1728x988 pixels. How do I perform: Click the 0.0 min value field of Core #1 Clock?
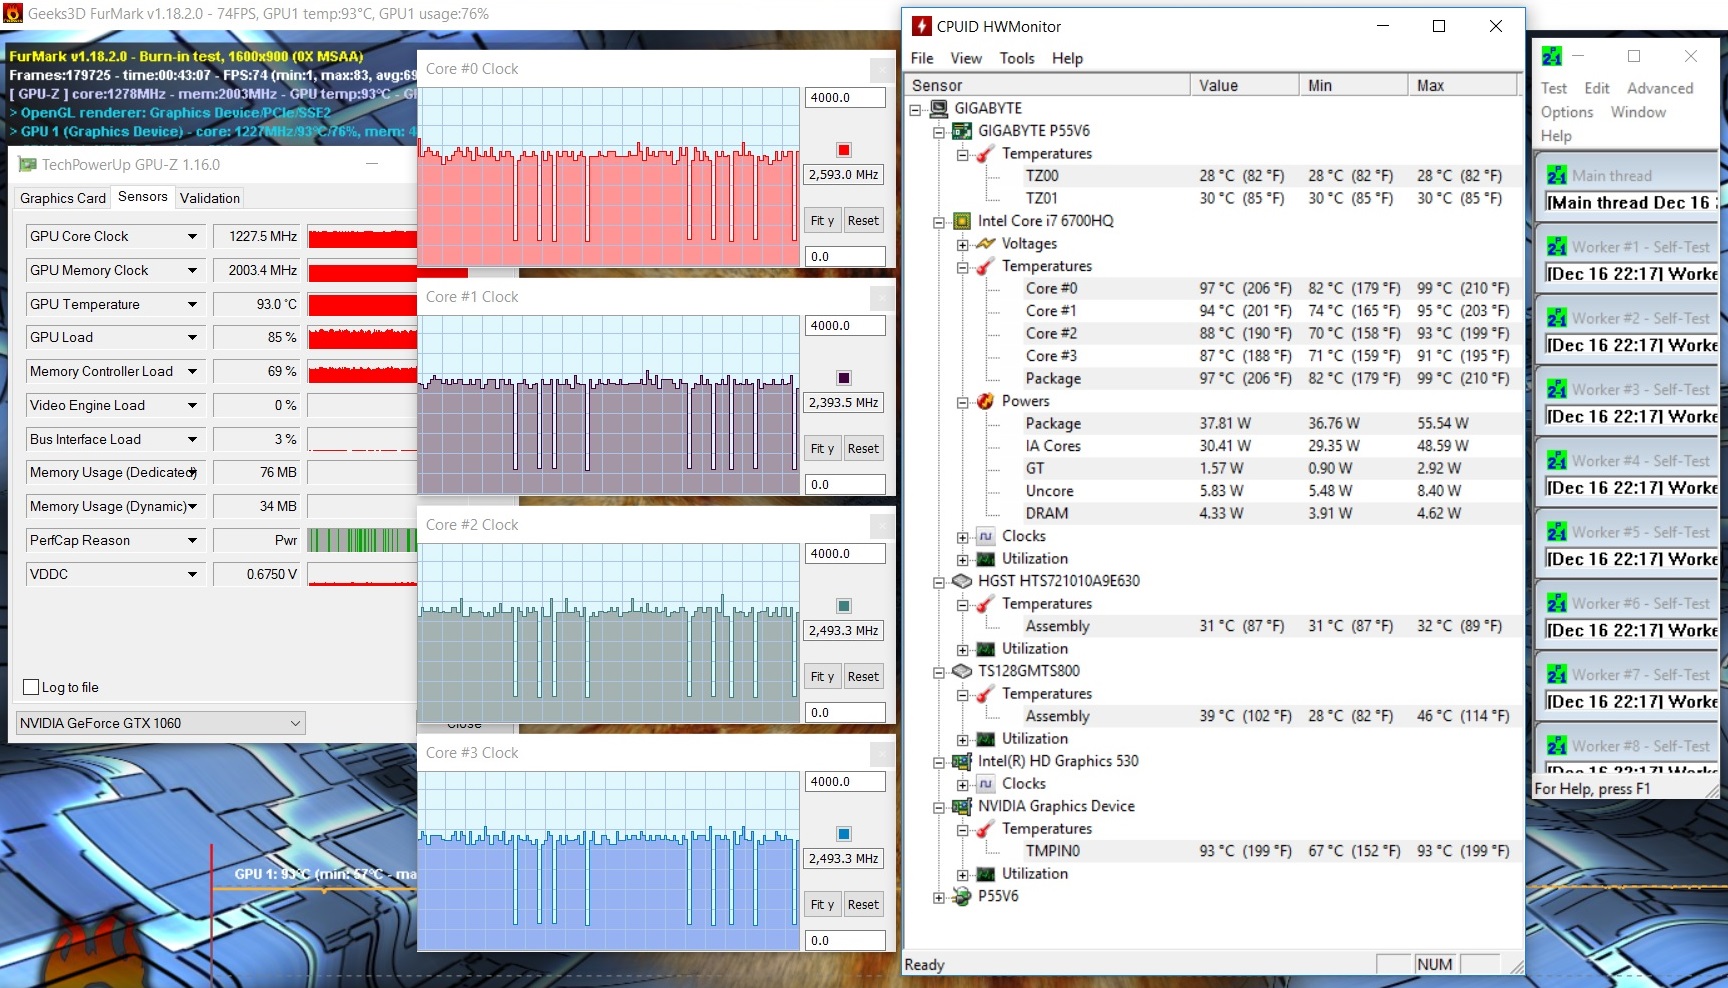[845, 485]
